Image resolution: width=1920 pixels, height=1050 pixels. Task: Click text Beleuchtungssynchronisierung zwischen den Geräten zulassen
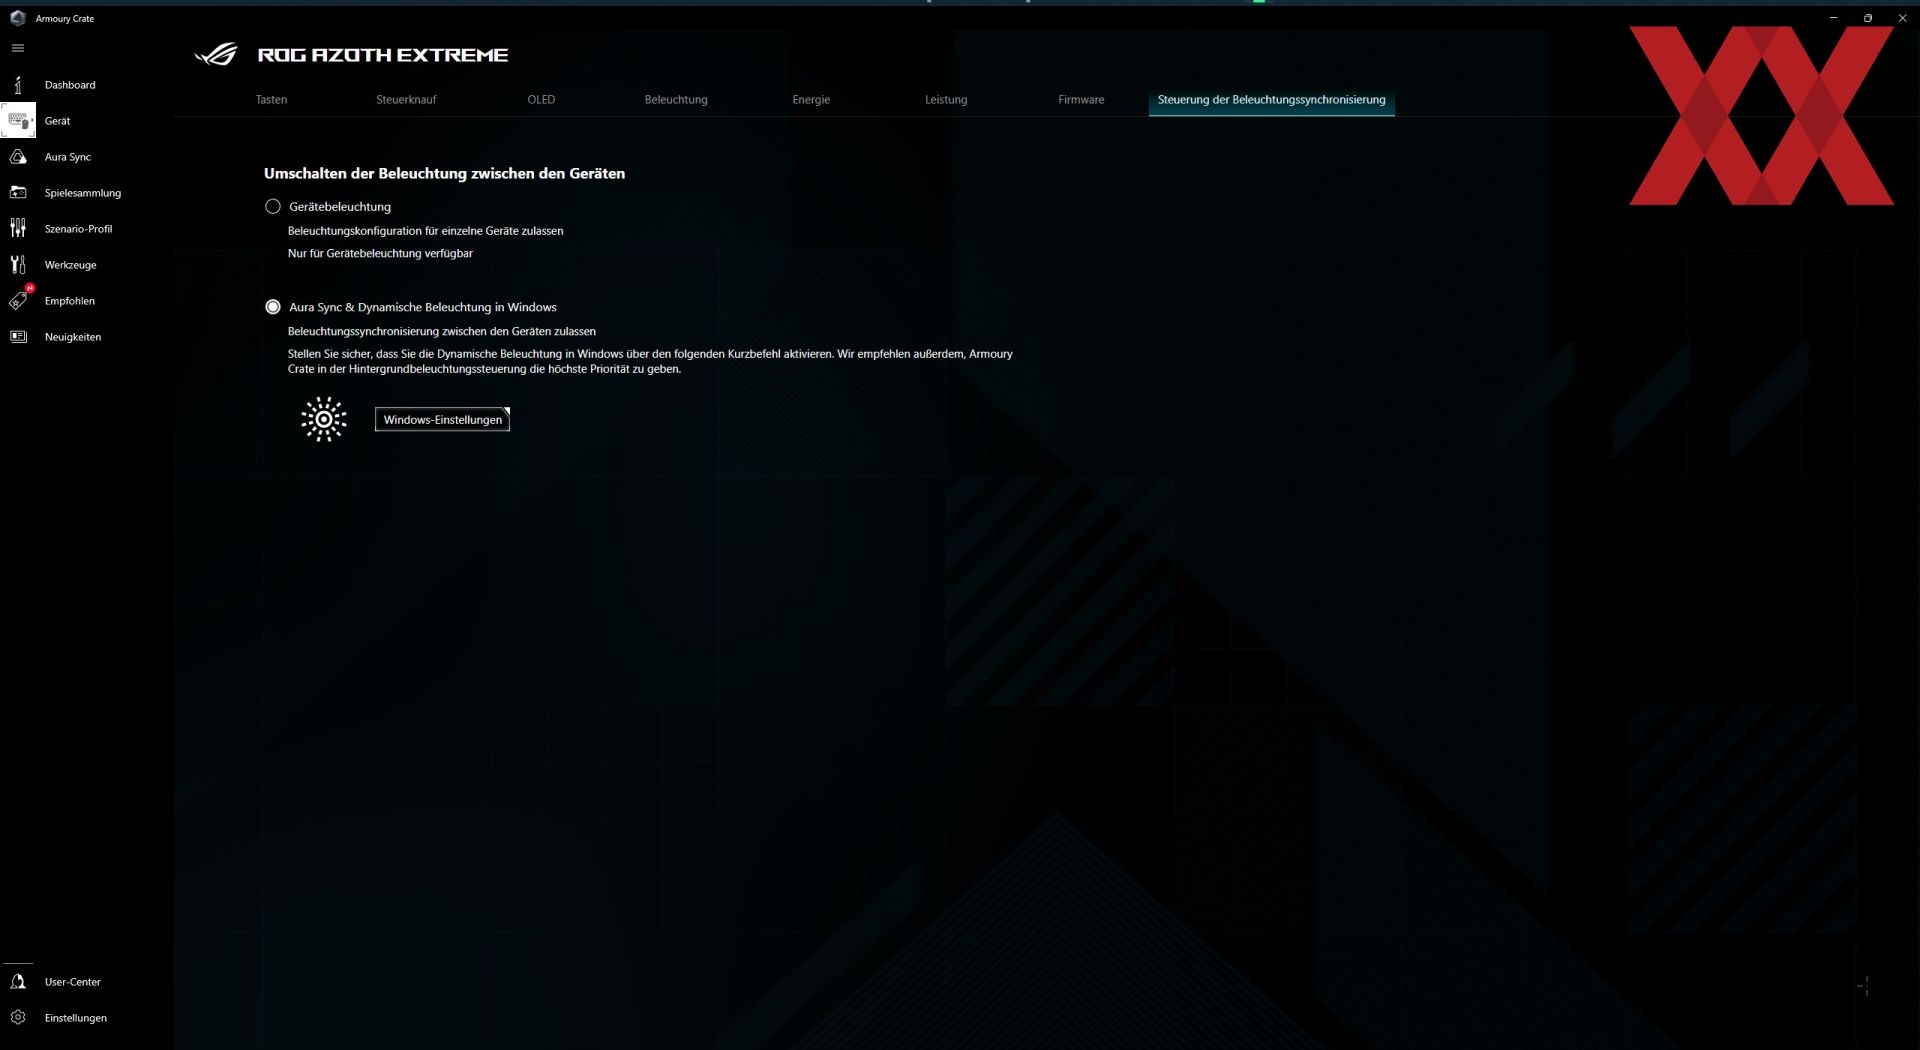click(x=442, y=332)
